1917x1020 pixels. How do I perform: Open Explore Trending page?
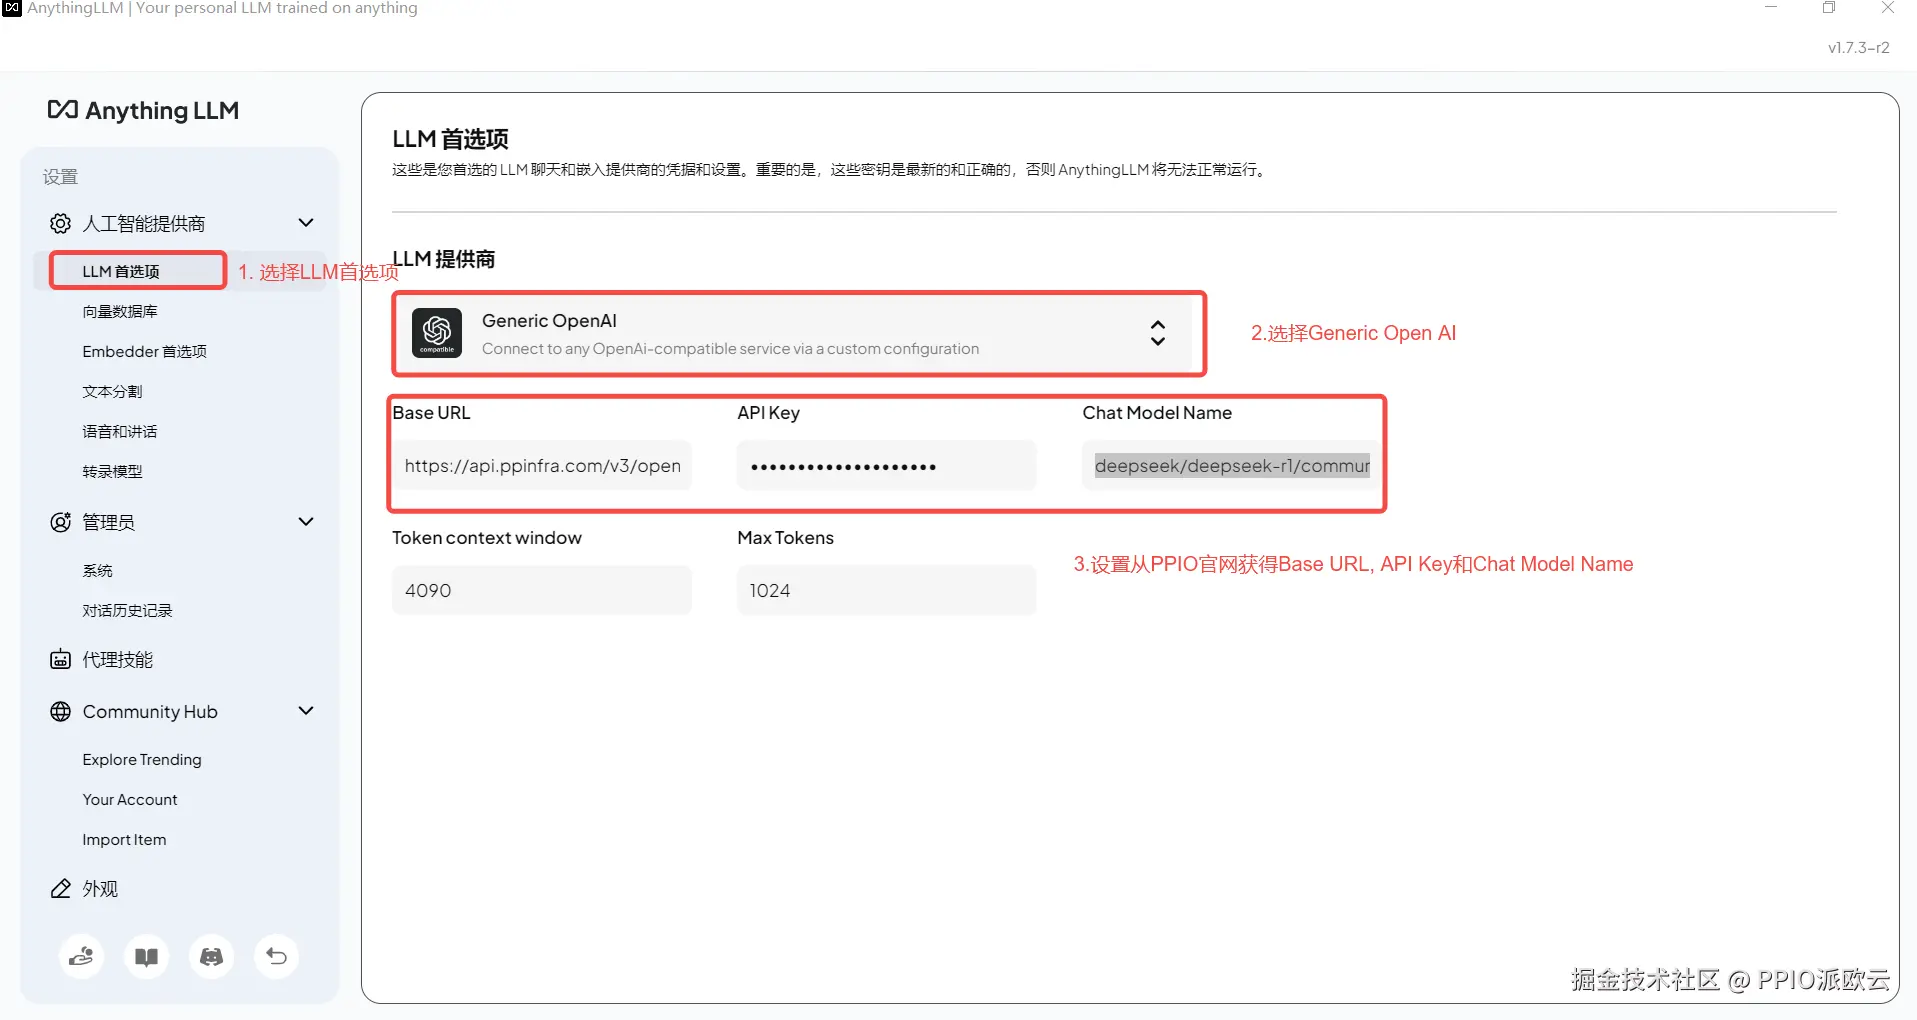coord(142,759)
